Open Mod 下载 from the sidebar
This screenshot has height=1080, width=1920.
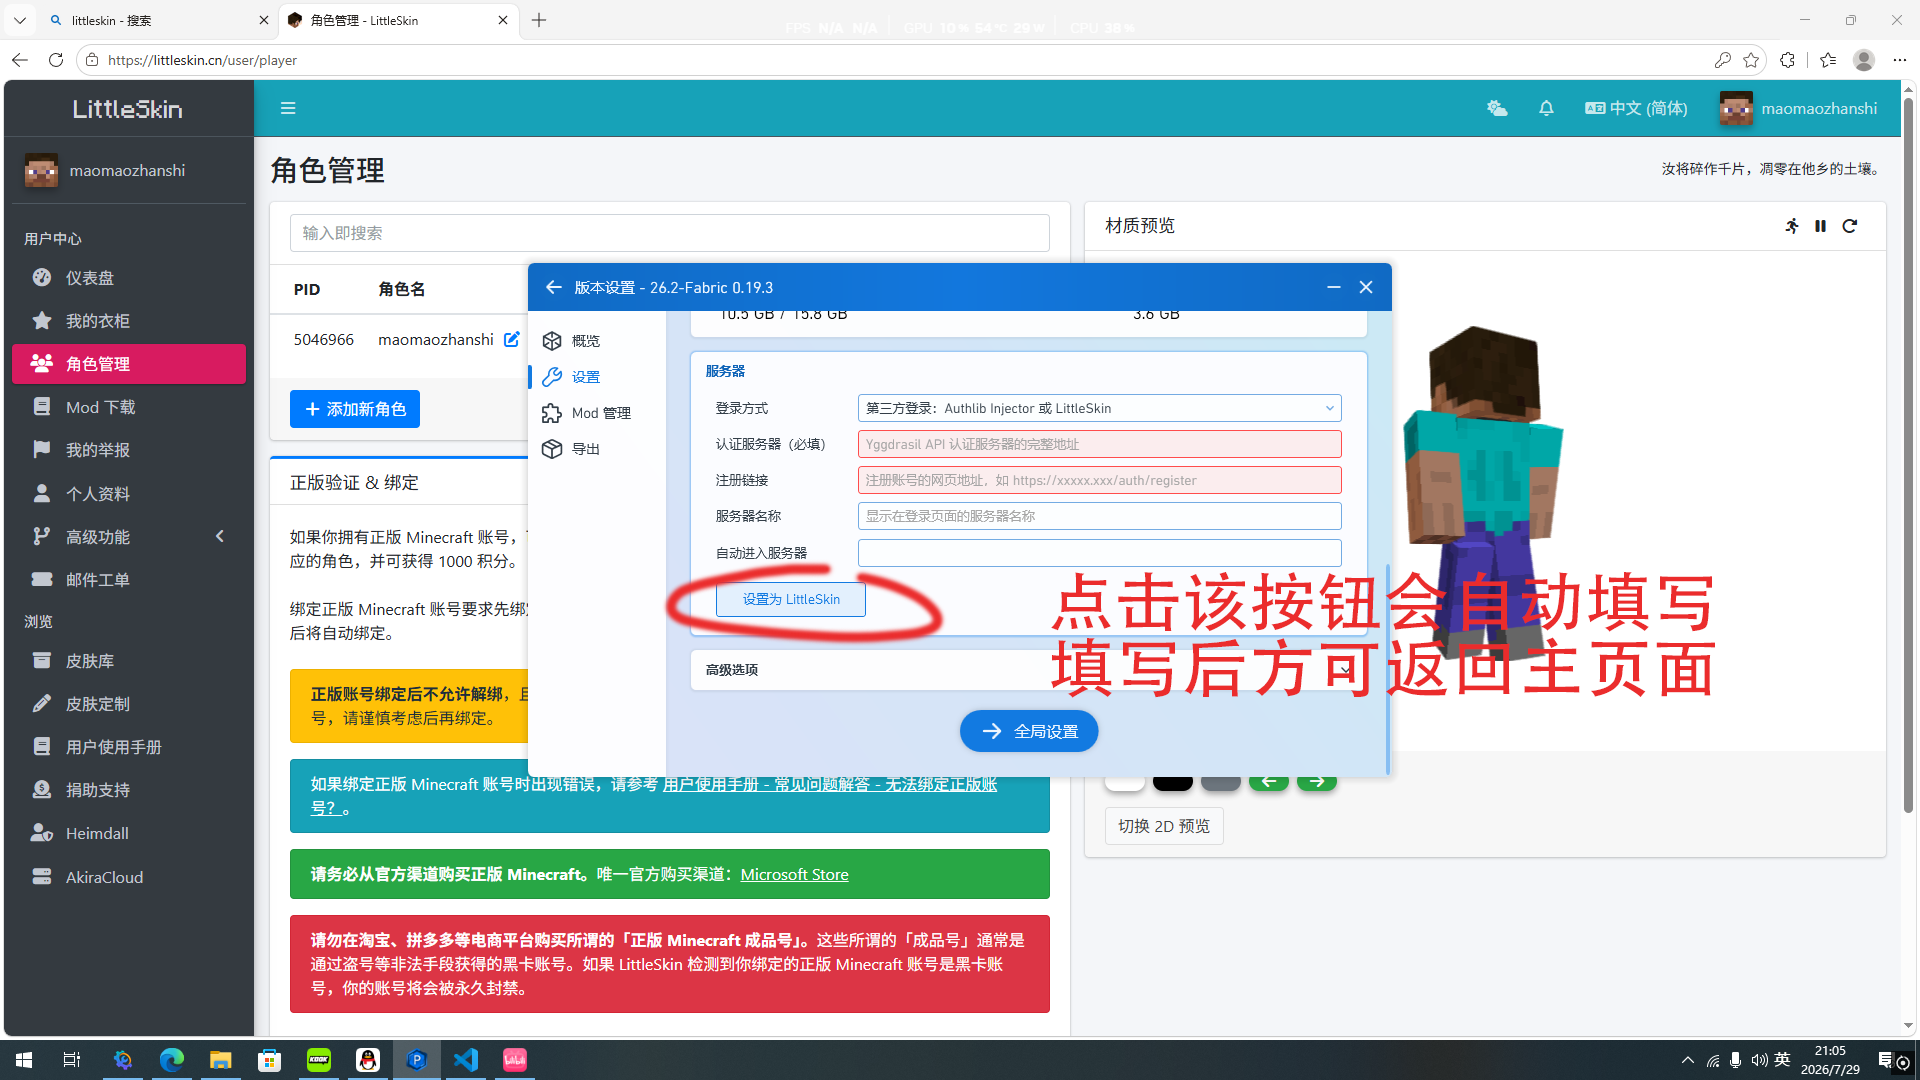129,407
